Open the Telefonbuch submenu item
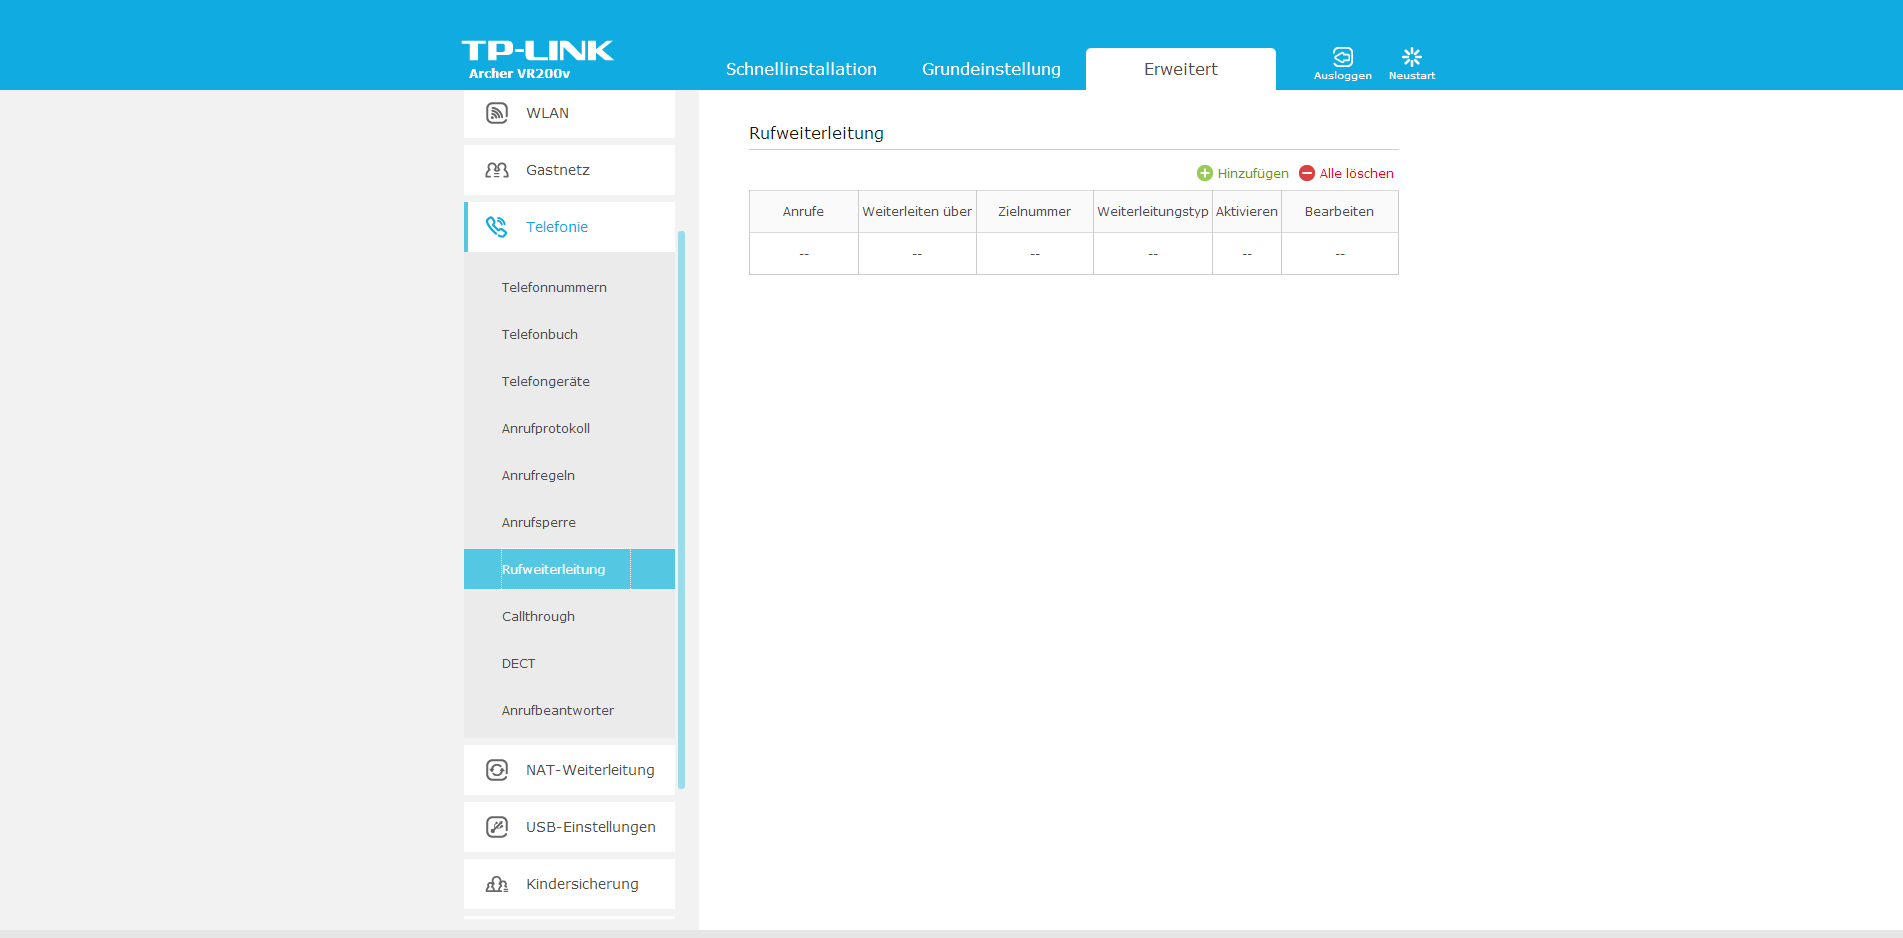The image size is (1903, 938). (540, 334)
